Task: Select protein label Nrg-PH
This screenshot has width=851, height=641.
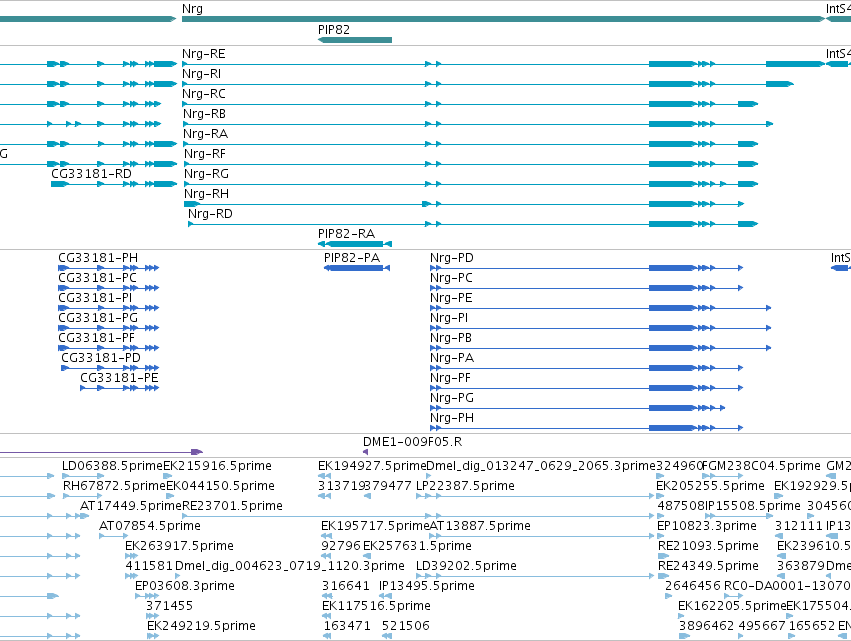Action: [452, 418]
